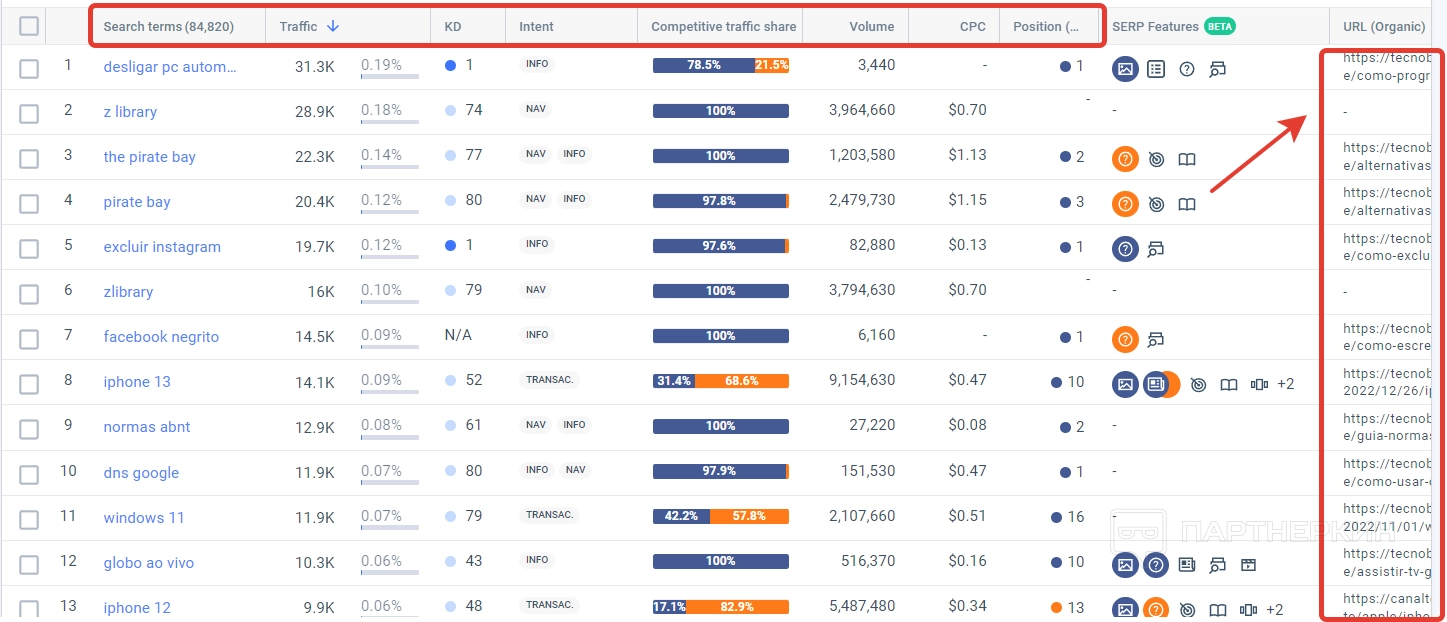1447x622 pixels.
Task: Click the blue question icon for excluir instagram
Action: point(1125,249)
